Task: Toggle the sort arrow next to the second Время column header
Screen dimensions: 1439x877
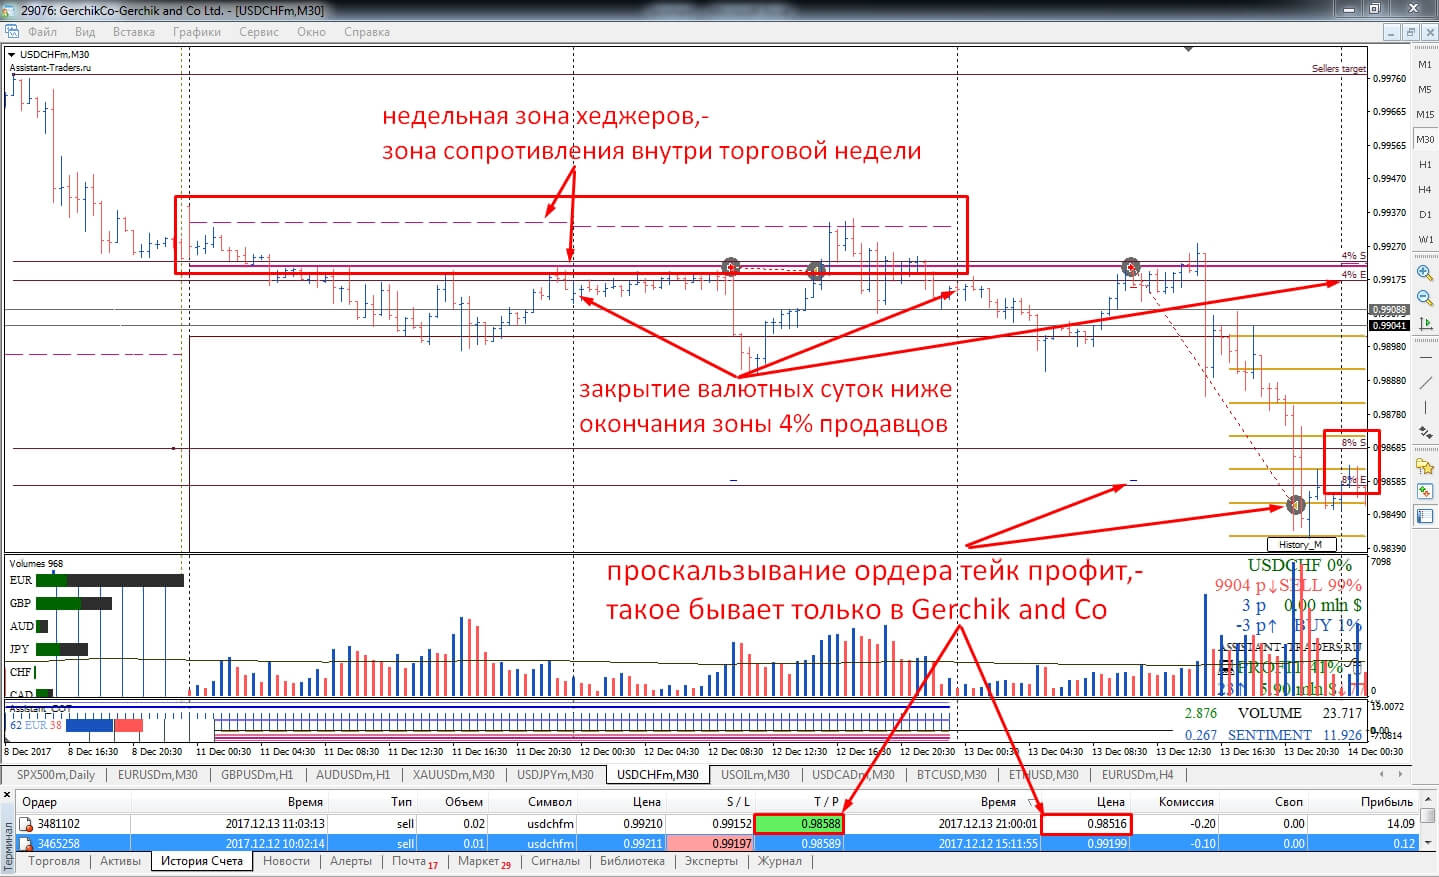Action: (x=1032, y=802)
